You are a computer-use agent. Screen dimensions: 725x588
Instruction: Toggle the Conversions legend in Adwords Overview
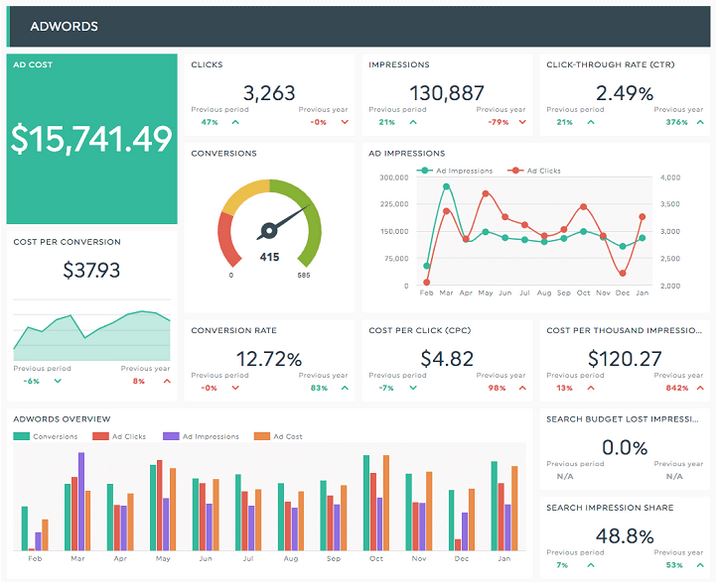tap(45, 436)
